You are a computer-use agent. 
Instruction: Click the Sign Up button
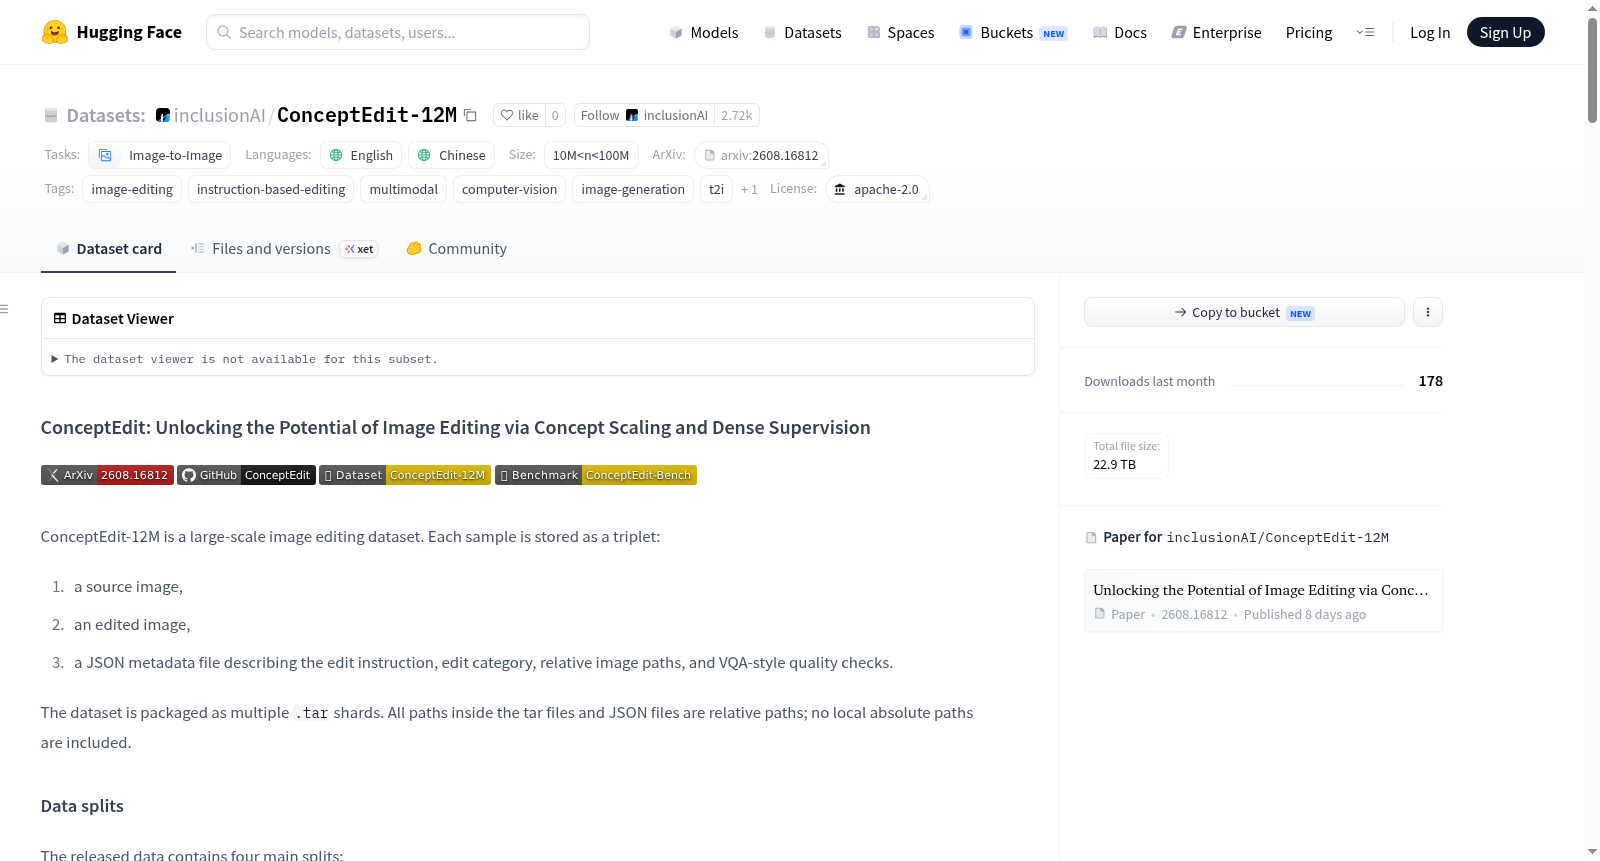click(x=1505, y=32)
